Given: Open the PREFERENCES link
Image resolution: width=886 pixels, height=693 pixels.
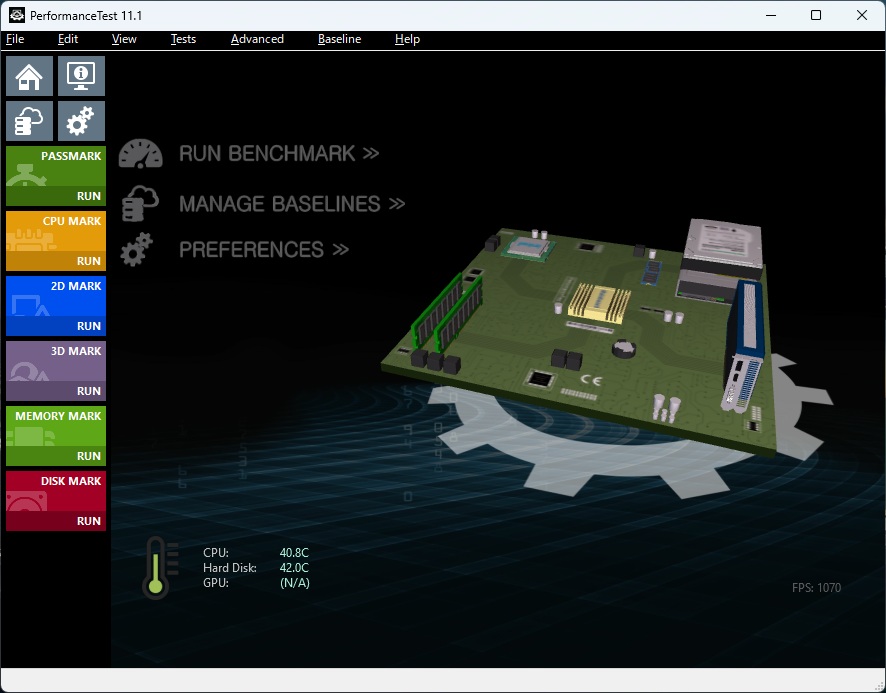Looking at the screenshot, I should [x=264, y=250].
